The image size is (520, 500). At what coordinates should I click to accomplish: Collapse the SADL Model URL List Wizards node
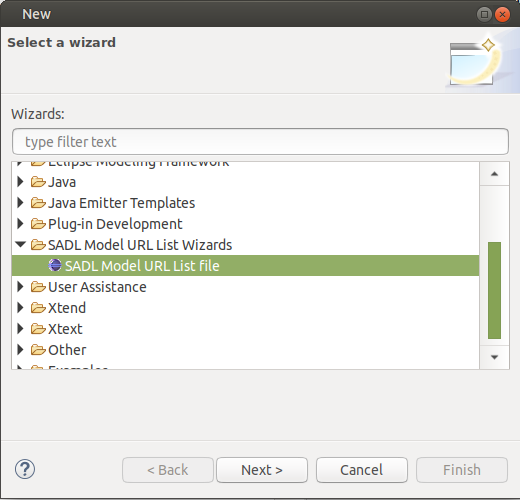[21, 245]
